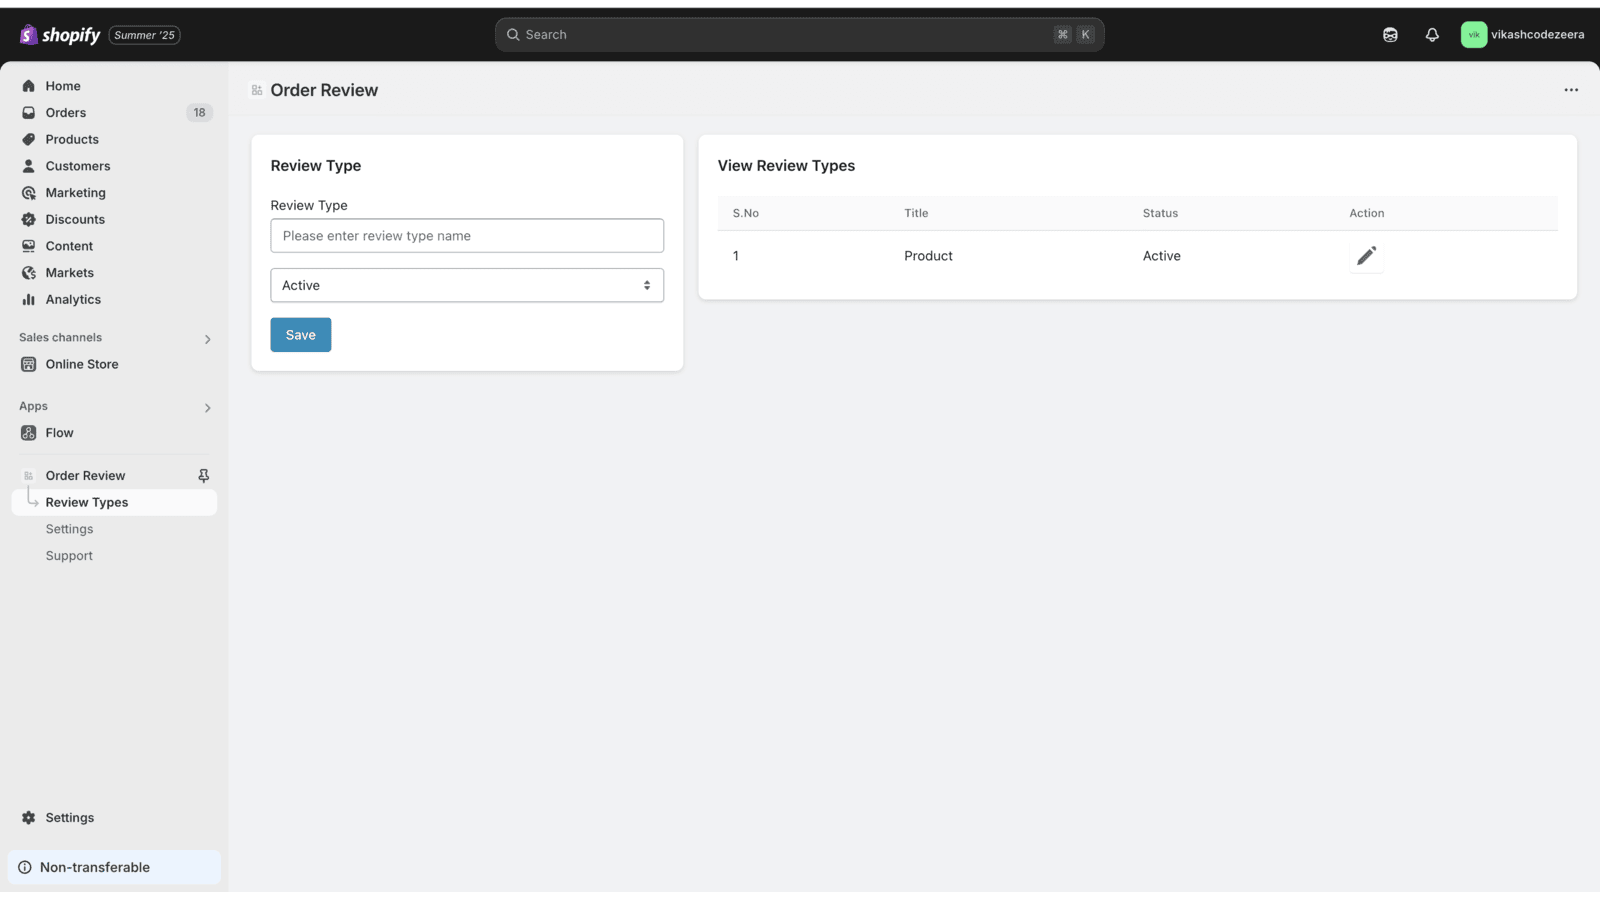
Task: Click the Status column header
Action: coord(1160,213)
